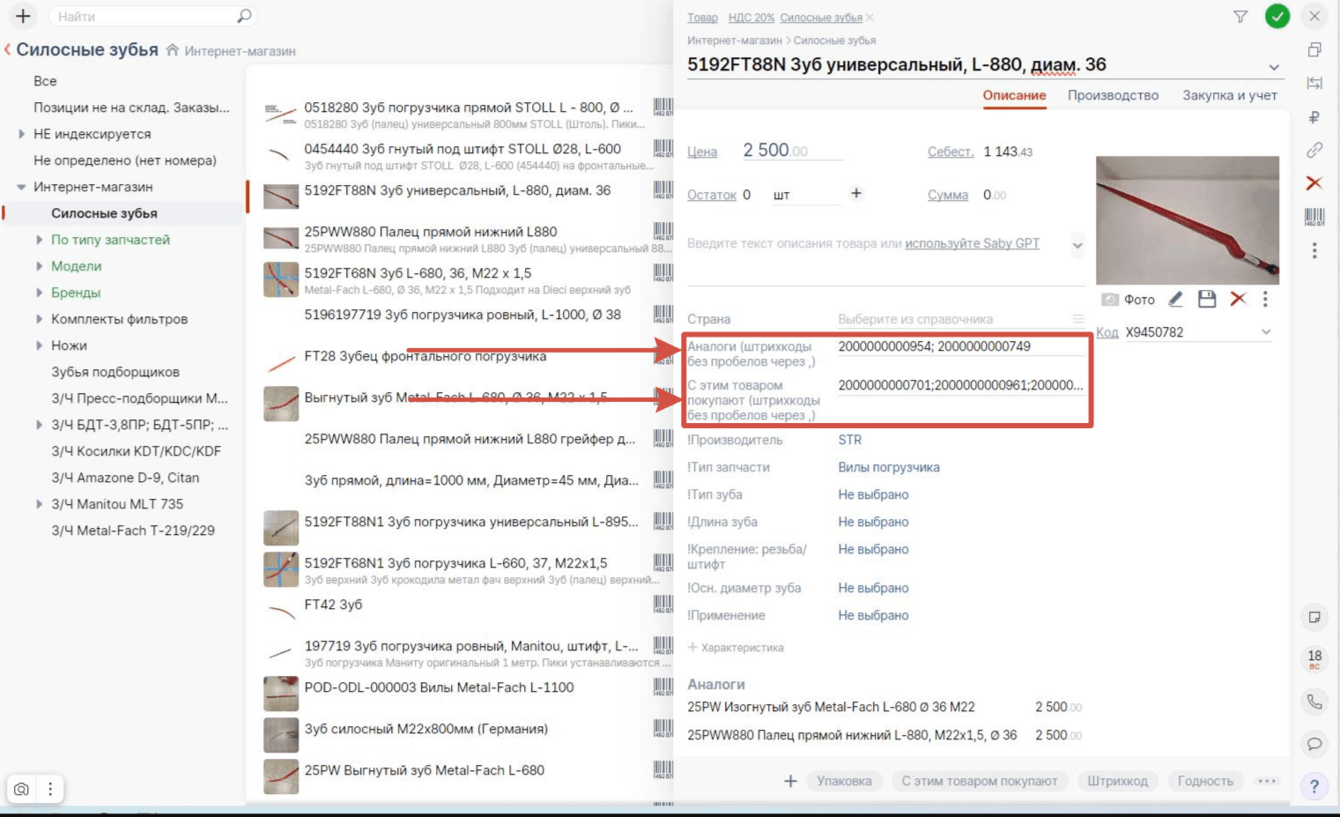Open the barcode icon in right sidebar
Screen dimensions: 1340x817
pos(1314,217)
